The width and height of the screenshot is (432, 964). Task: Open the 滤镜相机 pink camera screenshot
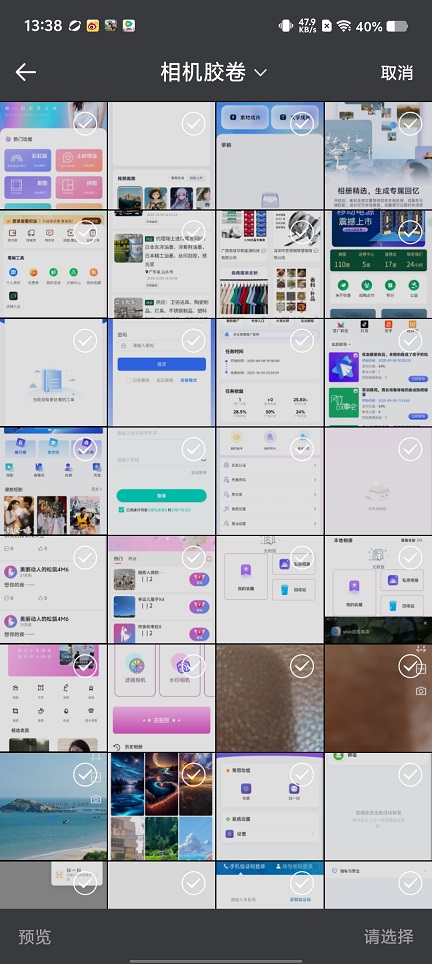coord(162,698)
